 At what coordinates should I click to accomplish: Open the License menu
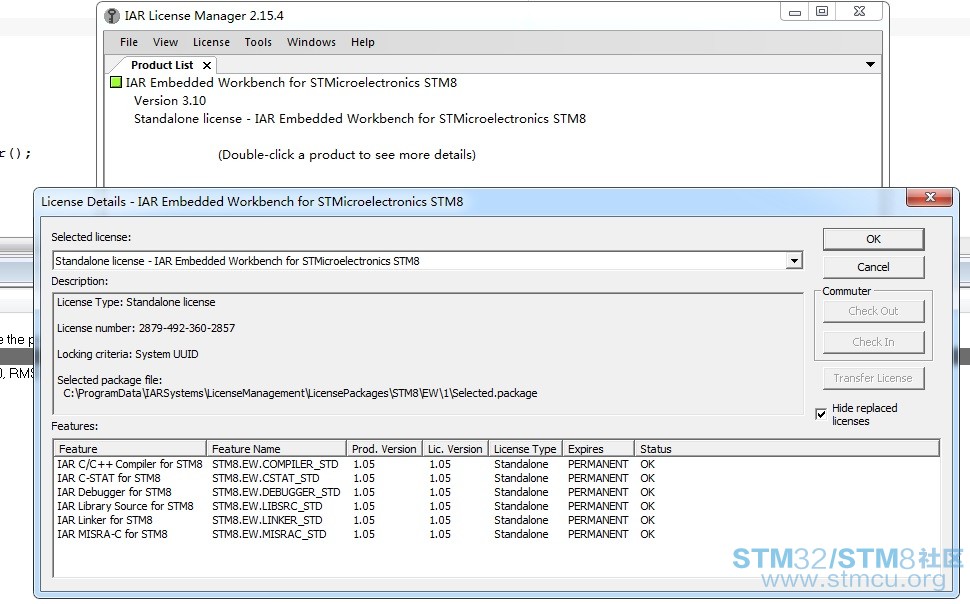(x=211, y=42)
